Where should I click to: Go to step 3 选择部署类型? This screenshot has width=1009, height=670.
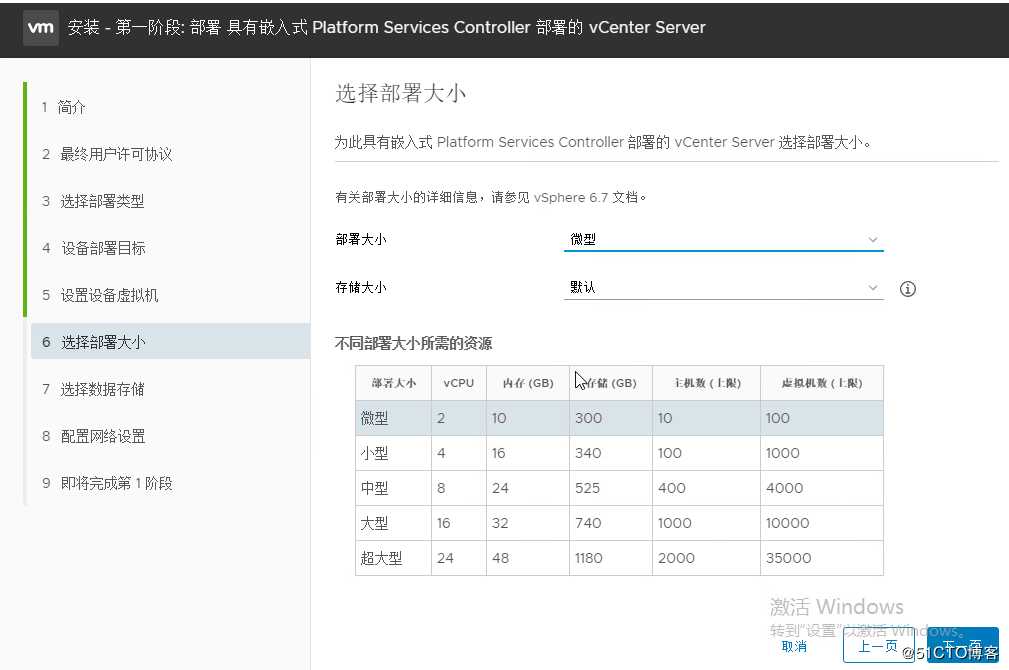click(93, 201)
